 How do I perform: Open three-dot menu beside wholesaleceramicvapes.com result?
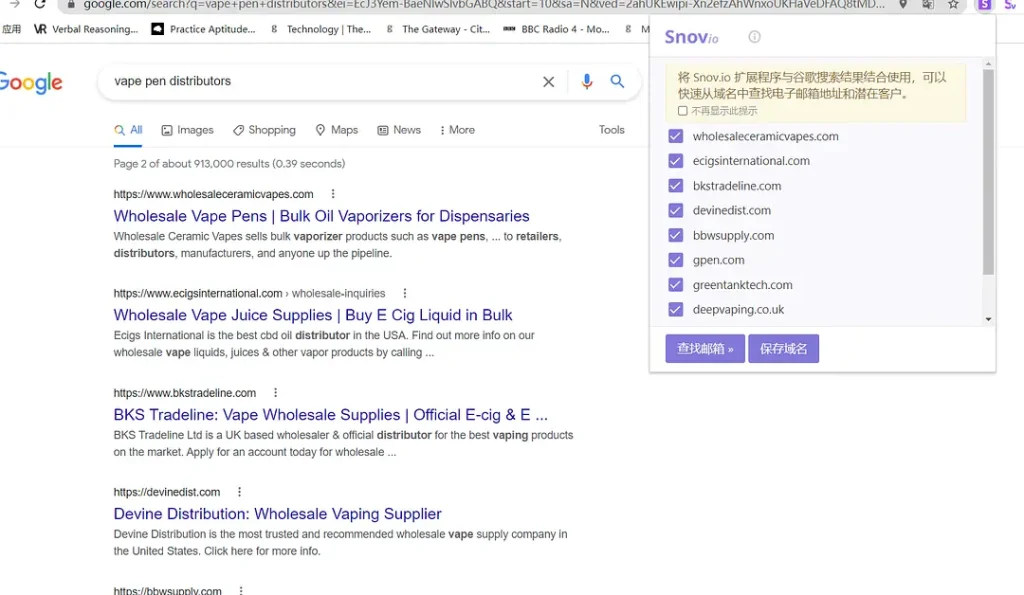[x=333, y=194]
